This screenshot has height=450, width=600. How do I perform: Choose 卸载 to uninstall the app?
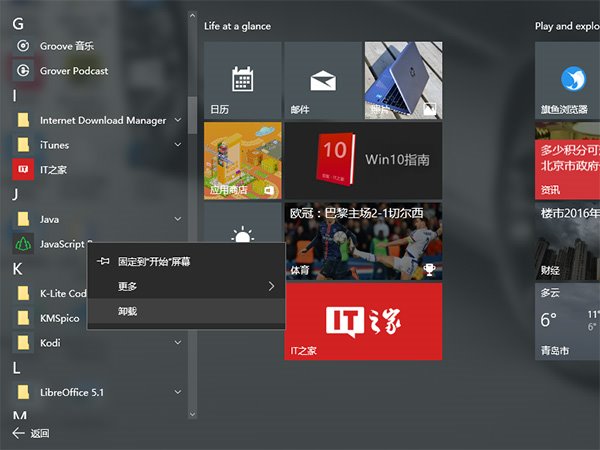point(186,311)
